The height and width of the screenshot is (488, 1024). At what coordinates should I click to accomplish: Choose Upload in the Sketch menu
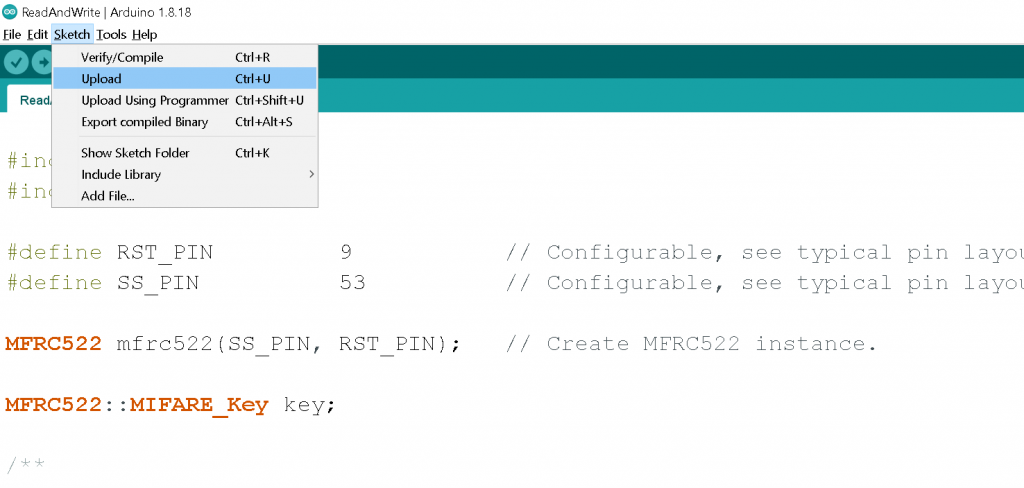101,79
